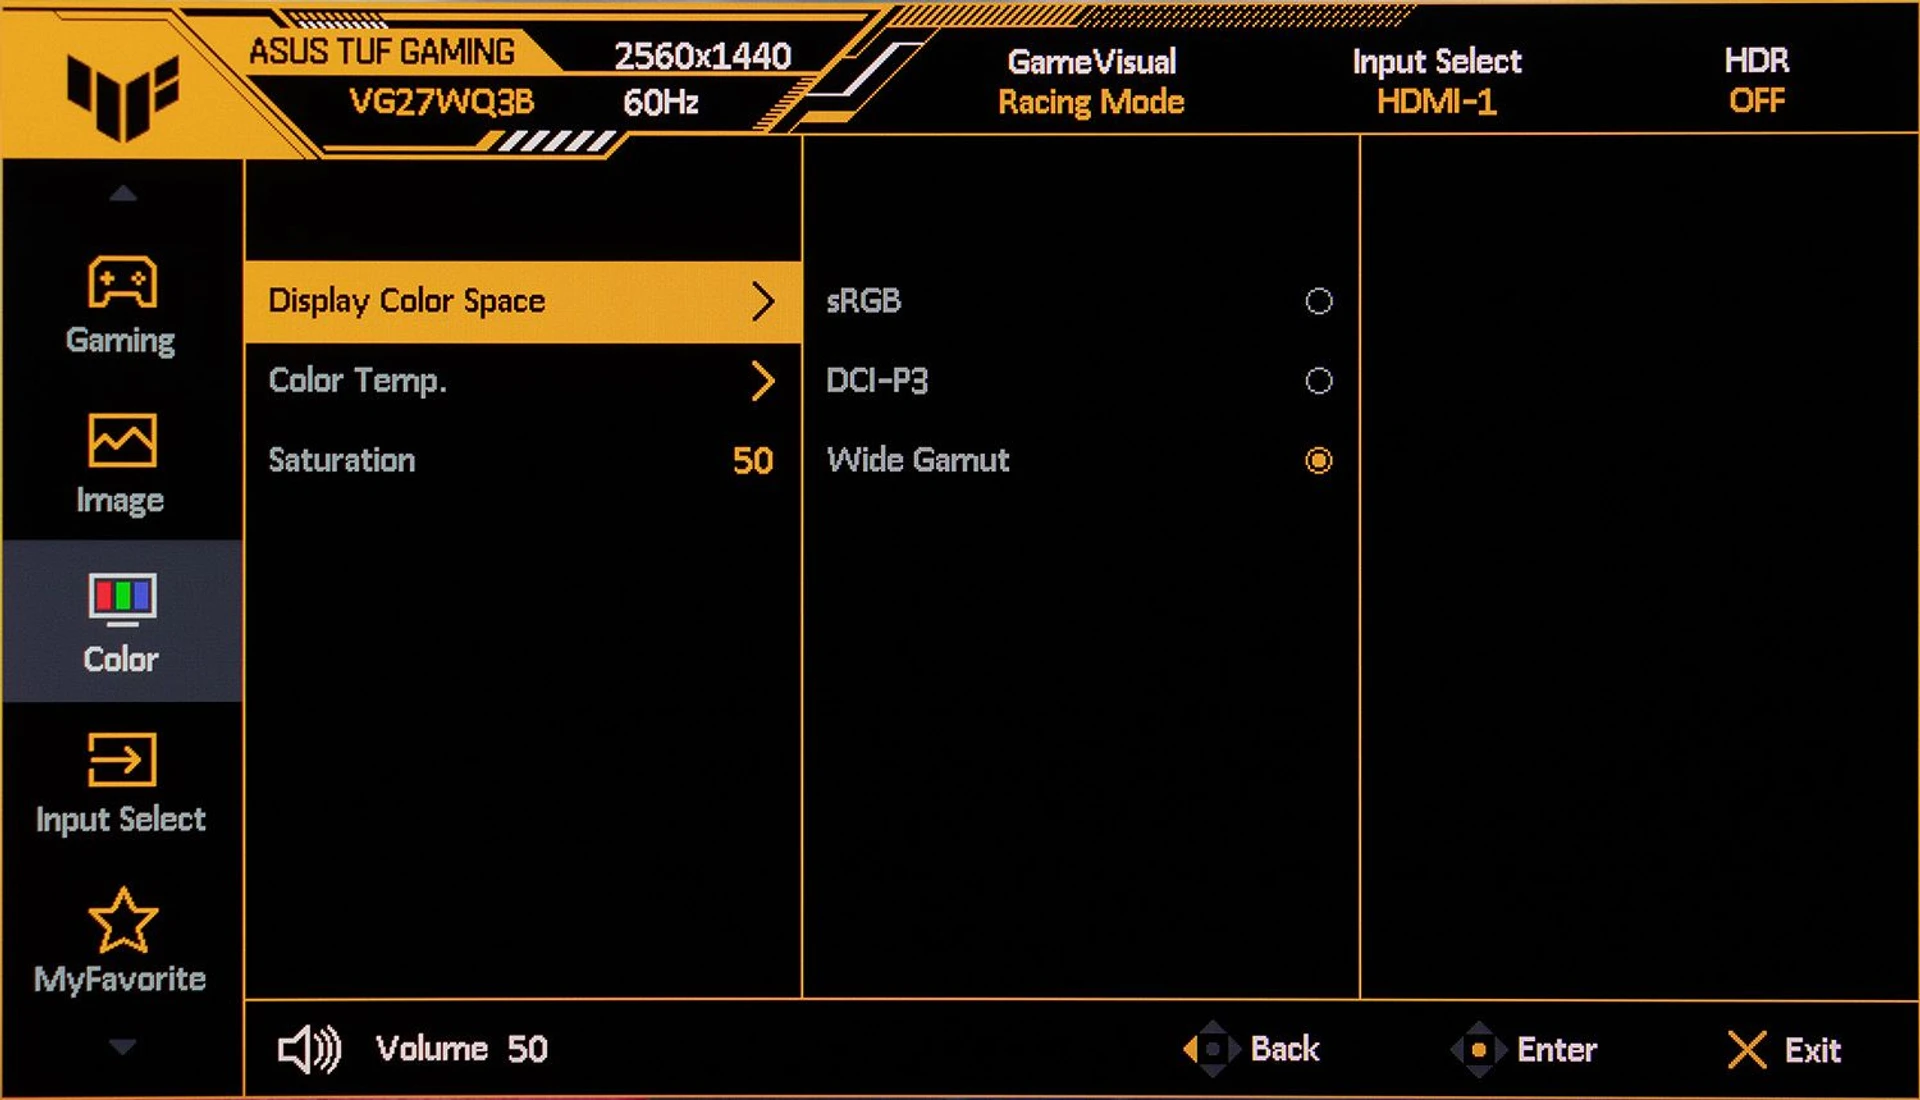
Task: Click the HDR OFF status
Action: [x=1757, y=81]
